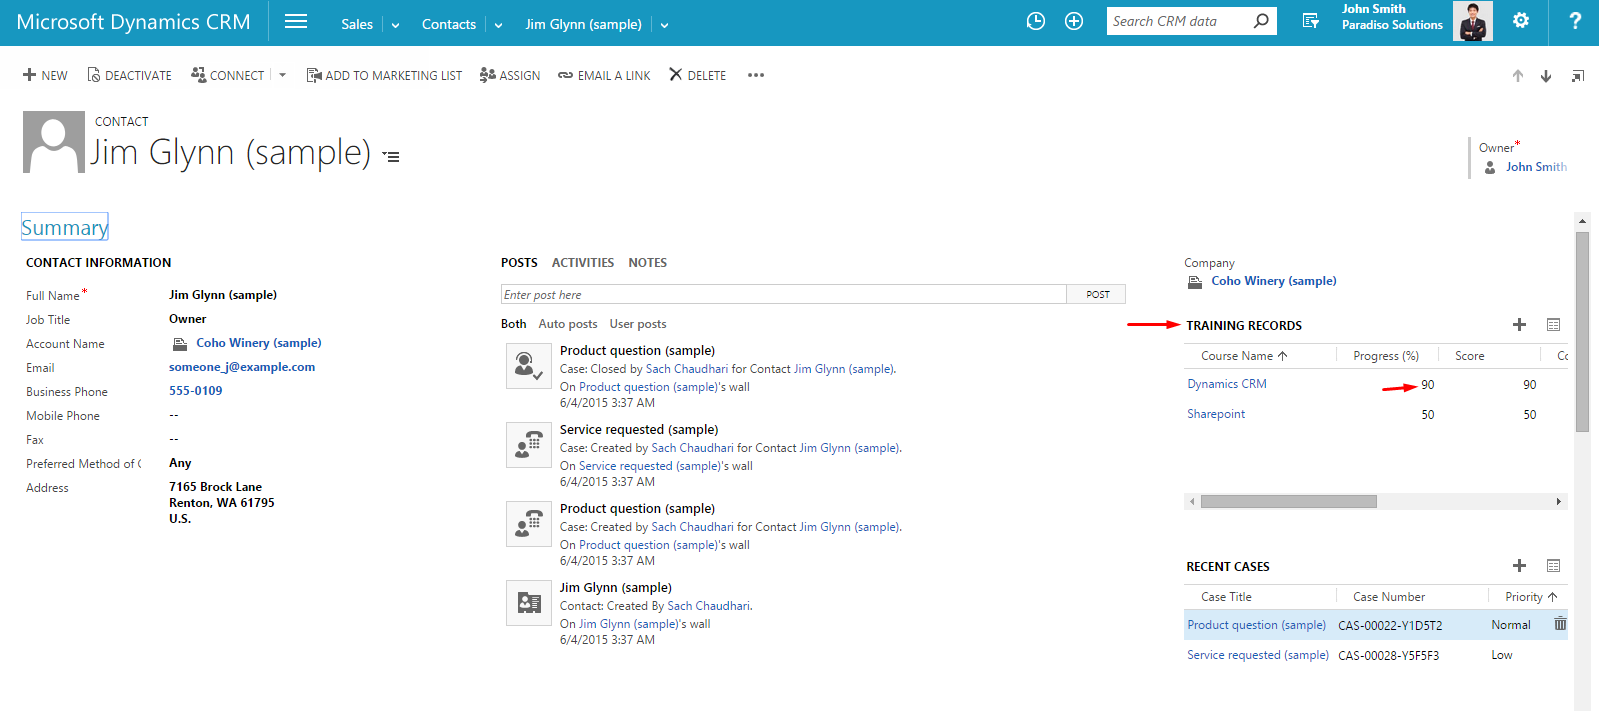Image resolution: width=1599 pixels, height=711 pixels.
Task: Click John Smith's profile picture
Action: point(1472,21)
